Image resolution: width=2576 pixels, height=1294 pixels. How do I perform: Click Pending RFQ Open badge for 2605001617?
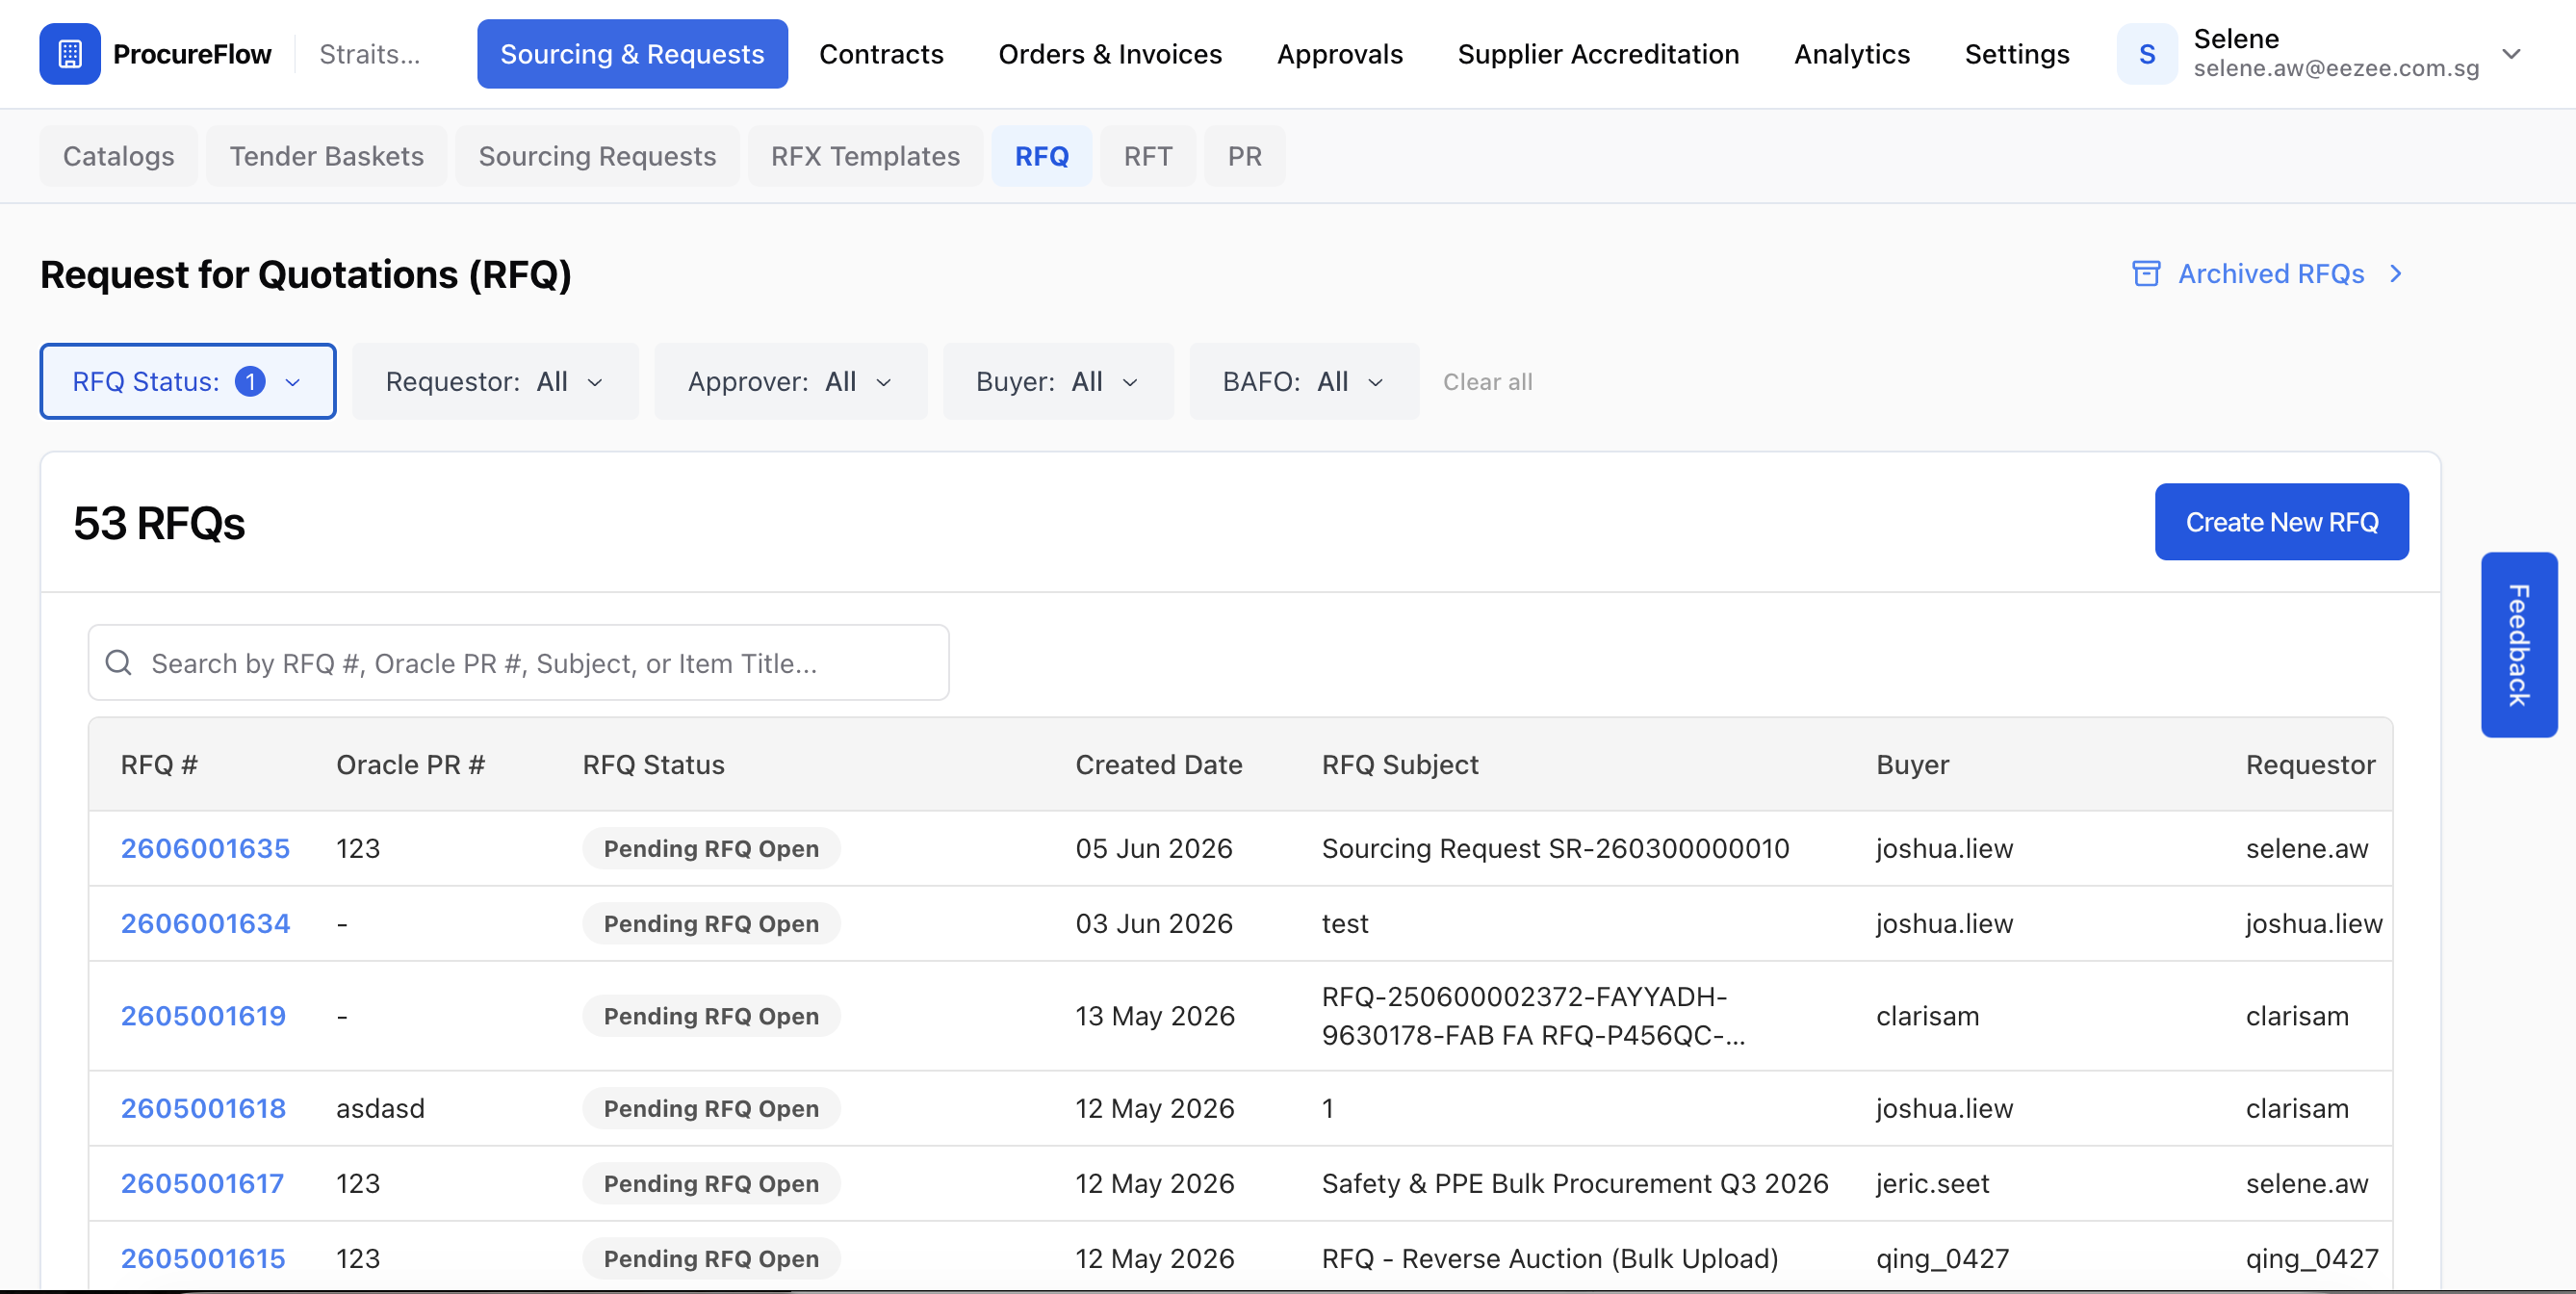point(711,1183)
